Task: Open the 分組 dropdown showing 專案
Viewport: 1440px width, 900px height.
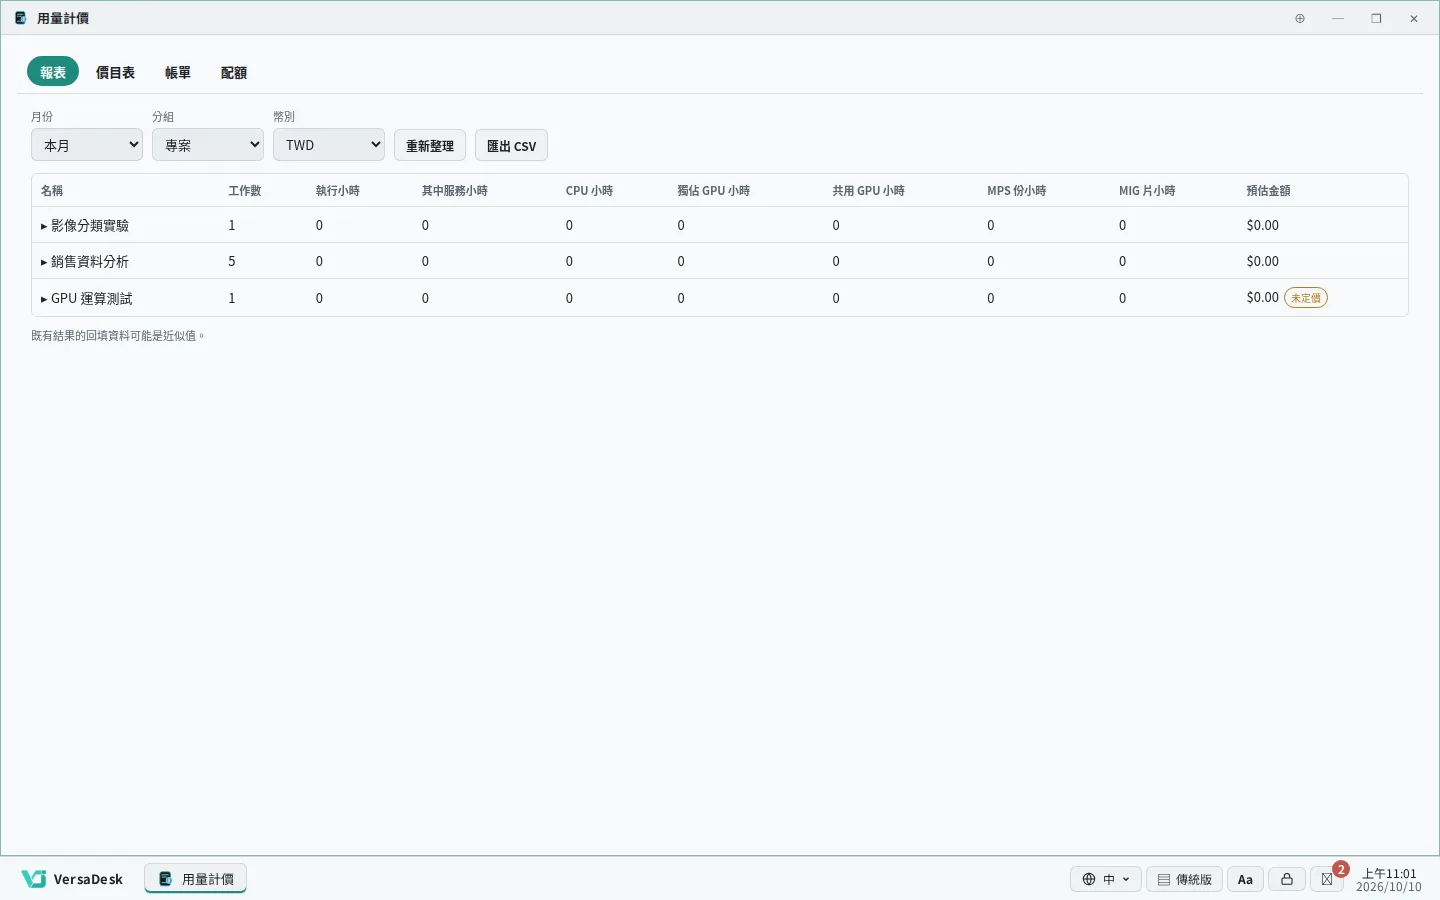Action: pos(208,145)
